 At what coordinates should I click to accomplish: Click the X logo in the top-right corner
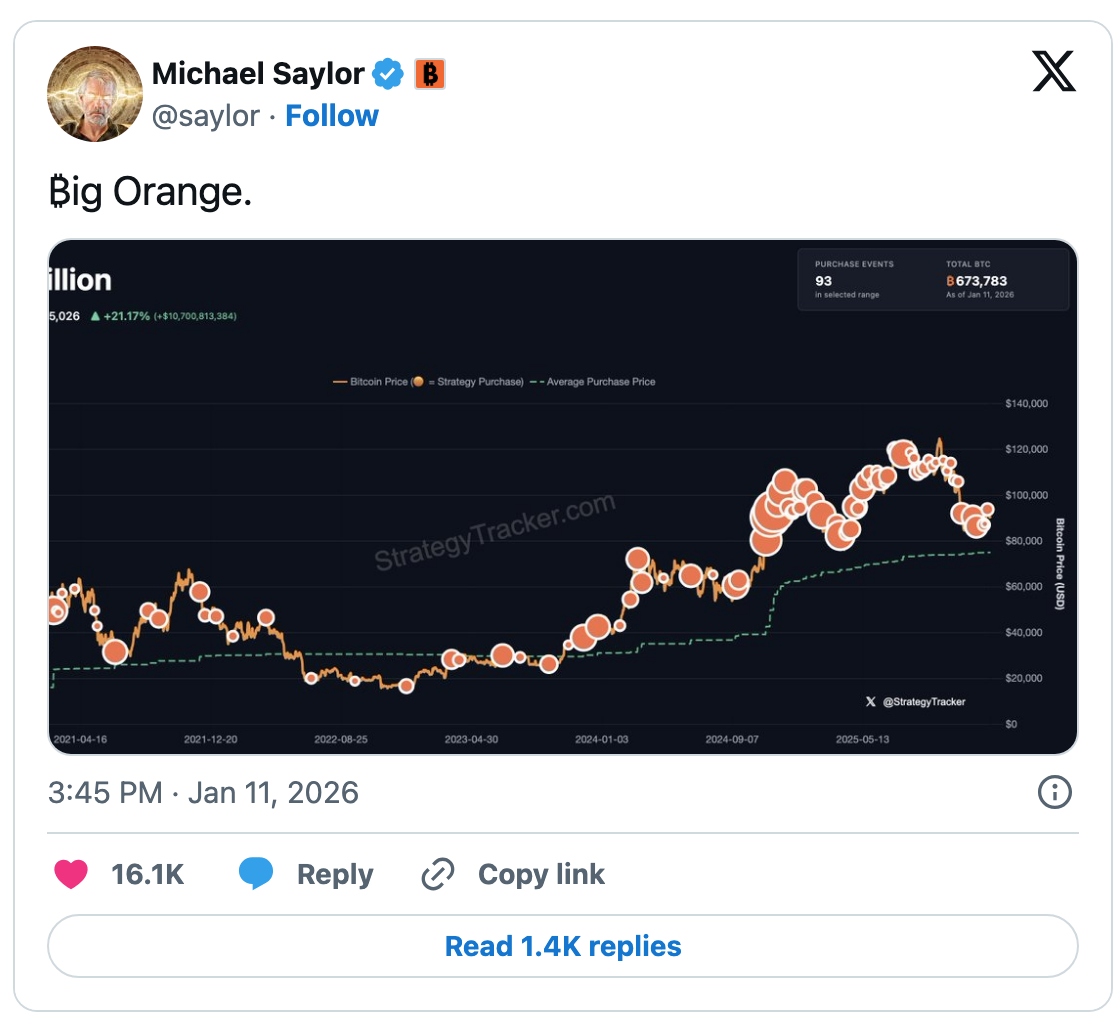(1054, 72)
